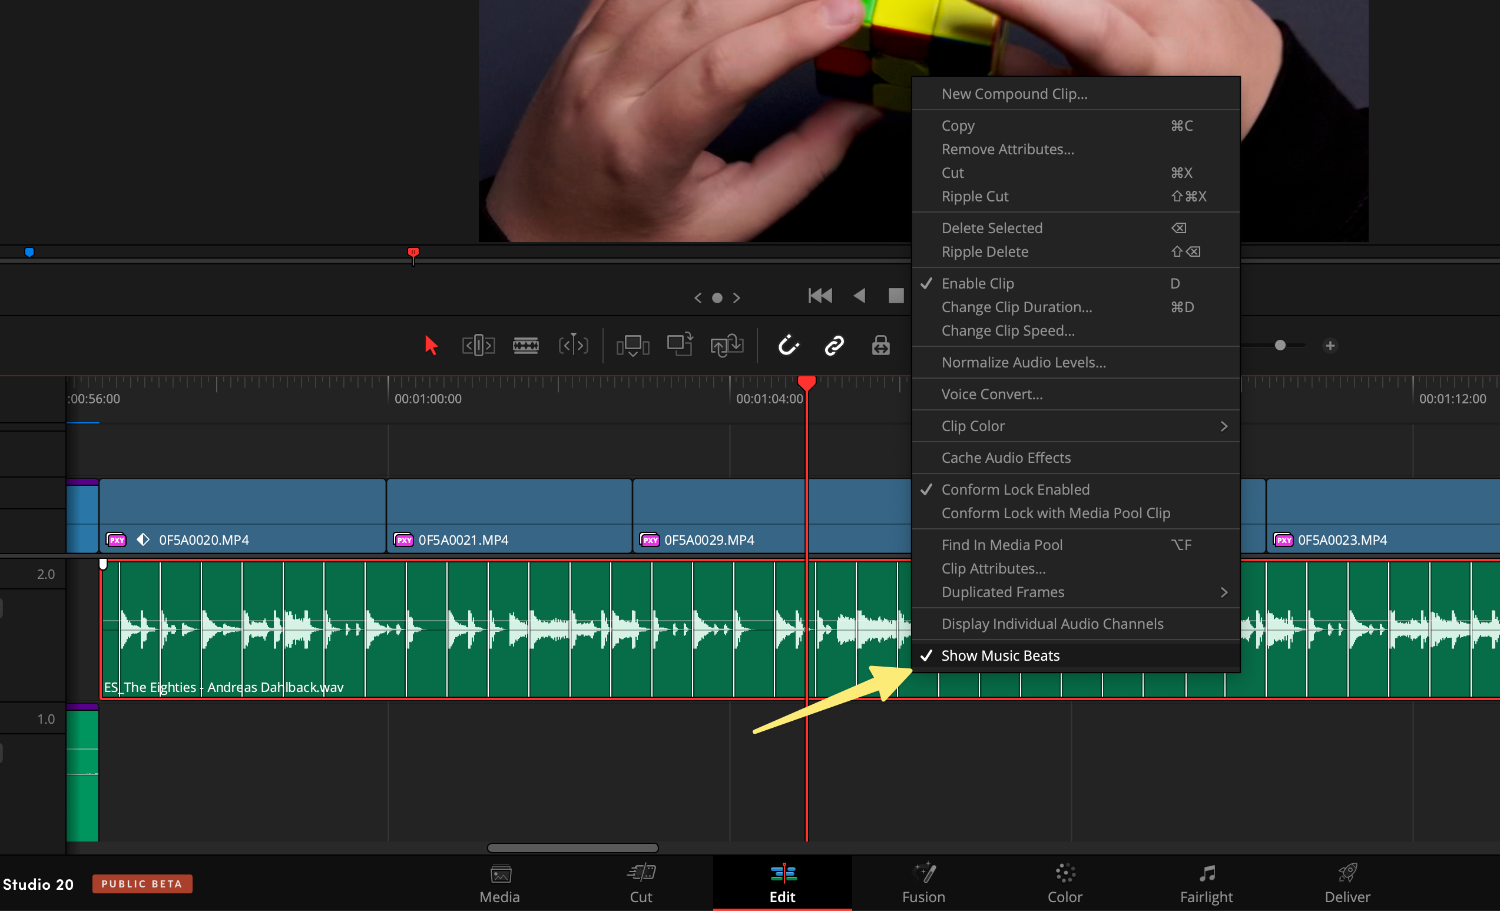Image resolution: width=1500 pixels, height=911 pixels.
Task: Click the previous-clip chevron above the viewer
Action: (x=698, y=297)
